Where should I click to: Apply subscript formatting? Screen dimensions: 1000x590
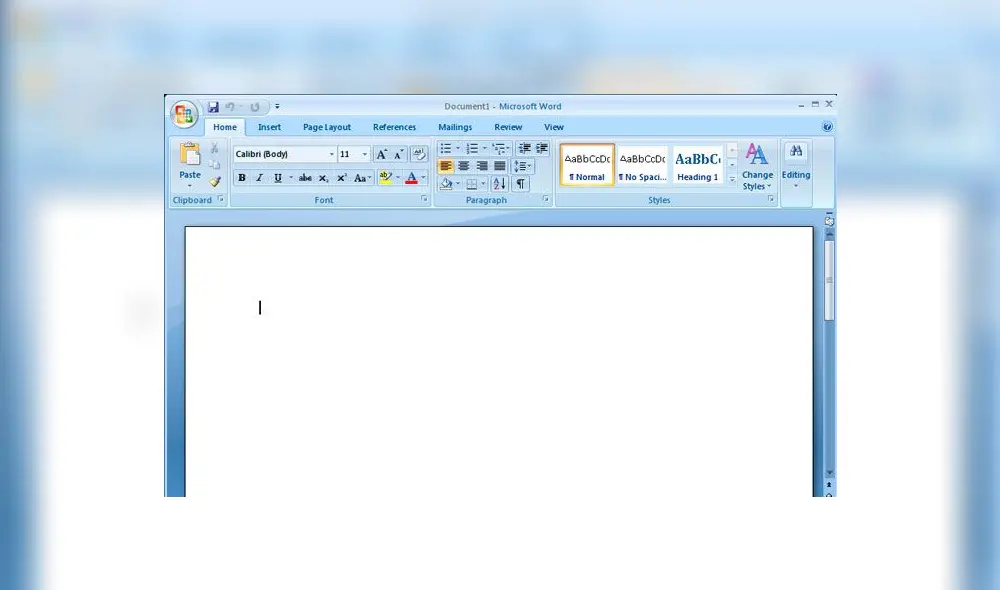pyautogui.click(x=322, y=177)
